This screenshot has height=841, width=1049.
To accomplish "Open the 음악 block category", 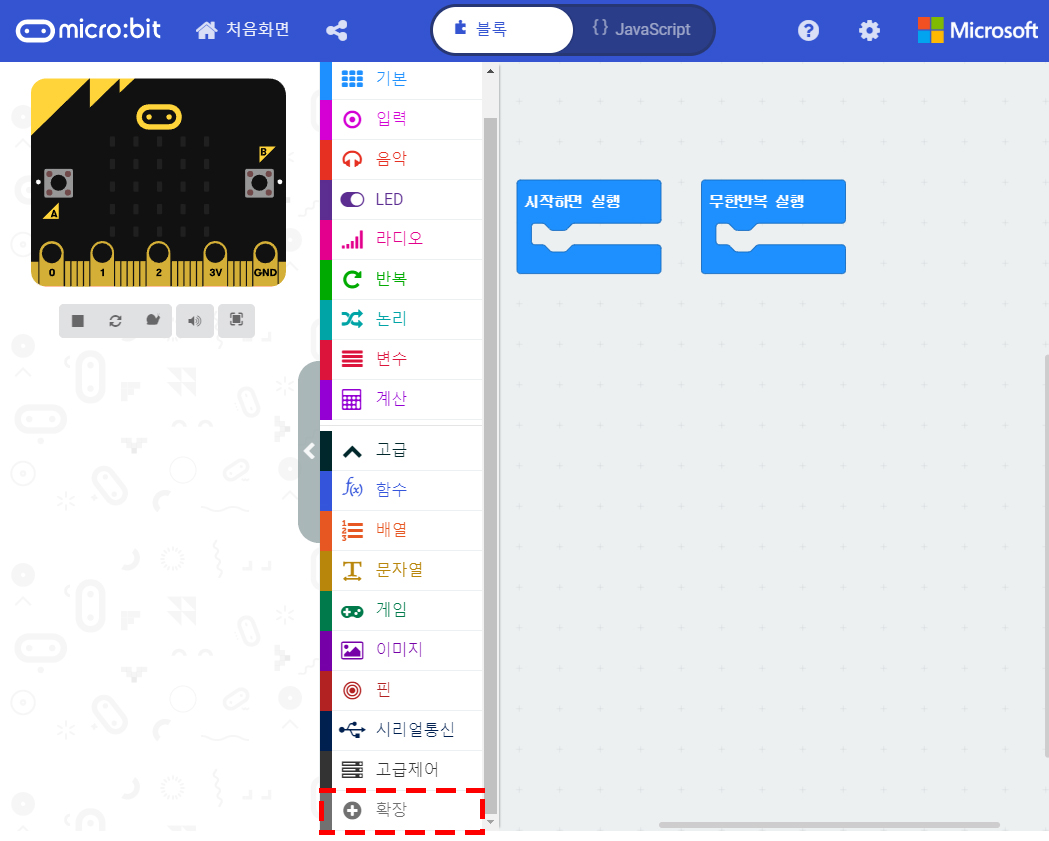I will (401, 159).
